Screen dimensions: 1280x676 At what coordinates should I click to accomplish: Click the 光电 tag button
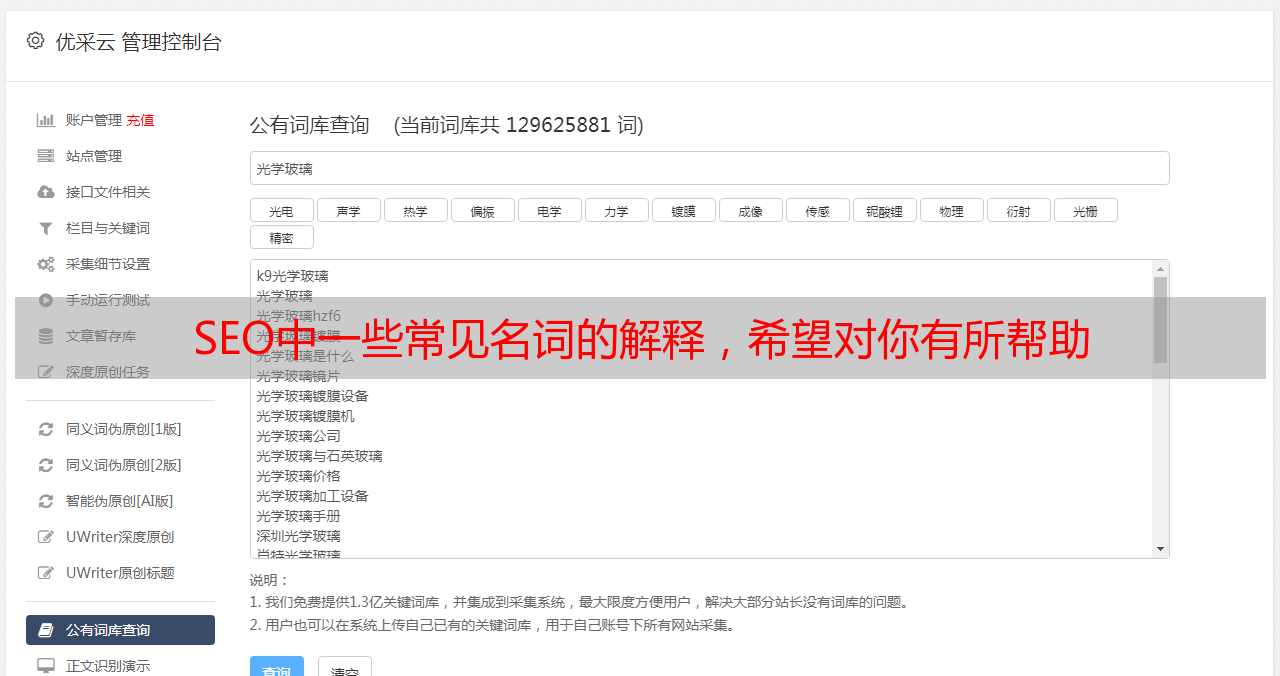281,210
